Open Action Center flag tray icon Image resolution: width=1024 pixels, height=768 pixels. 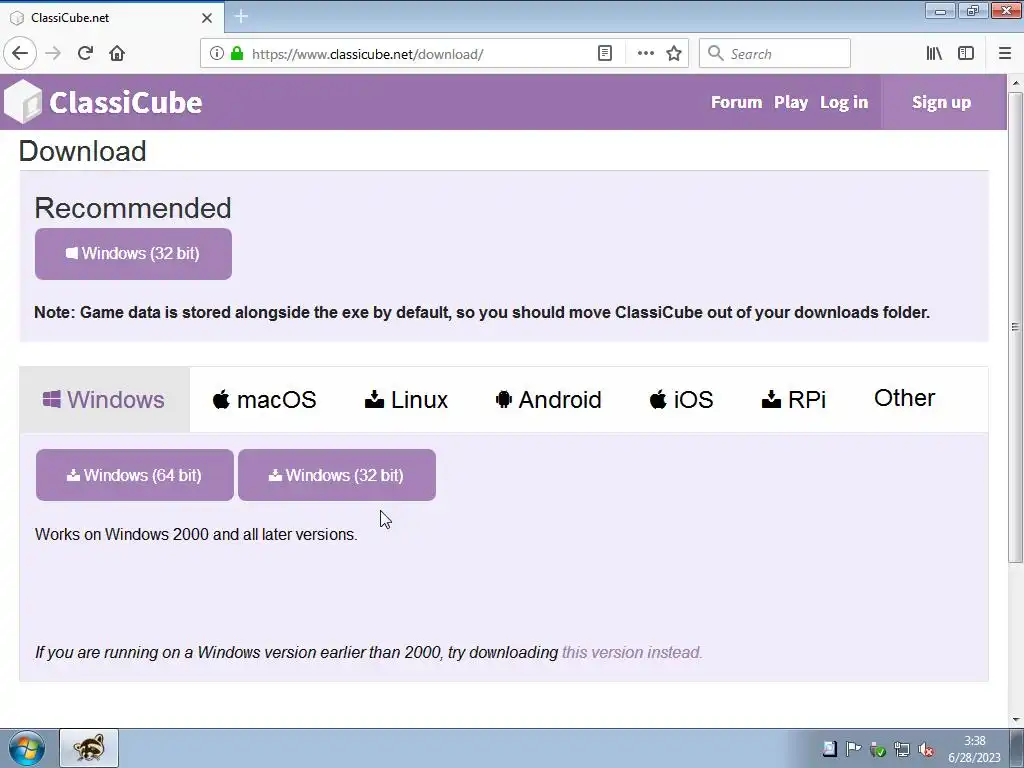pos(853,749)
